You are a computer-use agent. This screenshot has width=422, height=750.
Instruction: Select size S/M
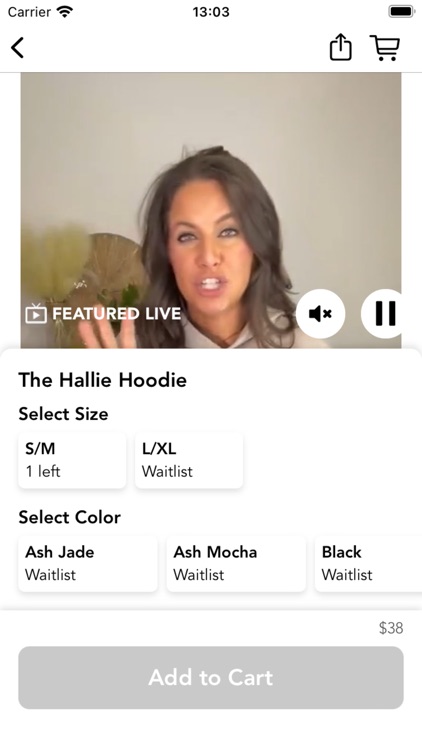point(72,460)
